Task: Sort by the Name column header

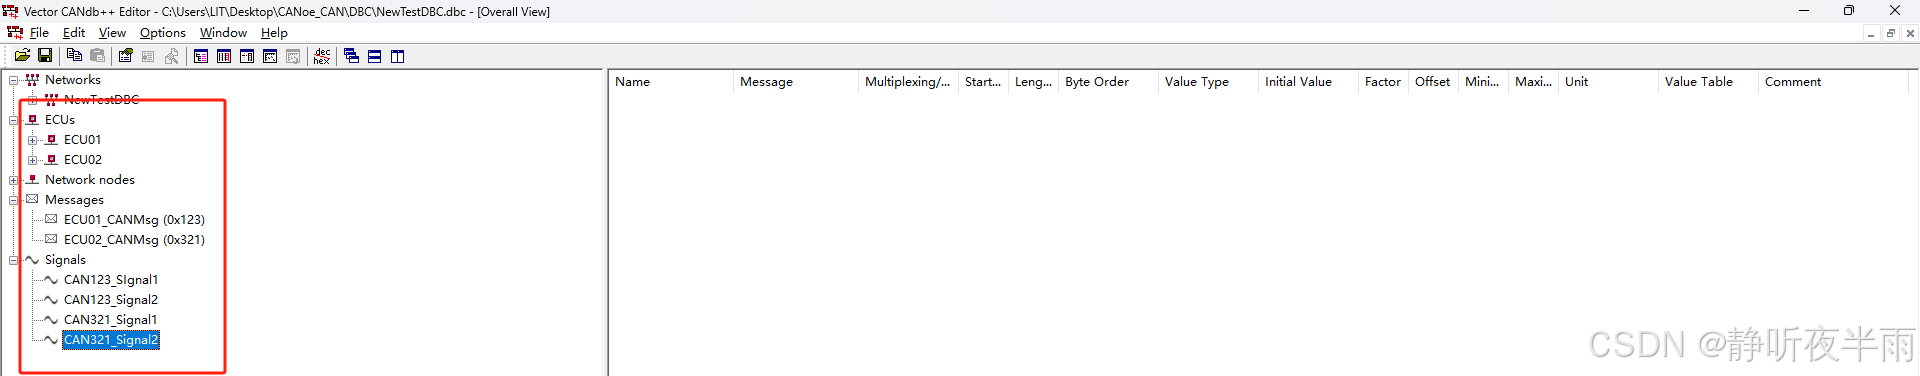Action: (x=671, y=82)
